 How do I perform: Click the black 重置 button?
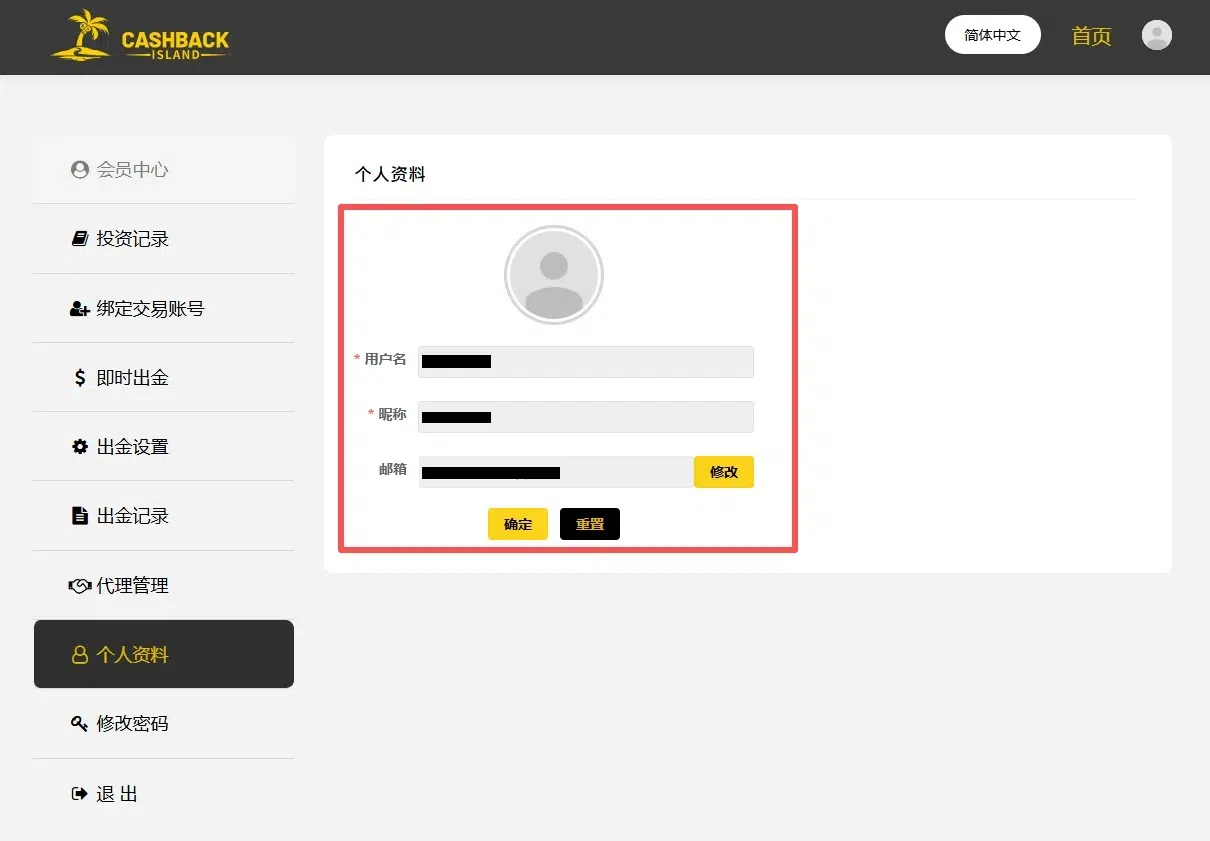point(590,524)
